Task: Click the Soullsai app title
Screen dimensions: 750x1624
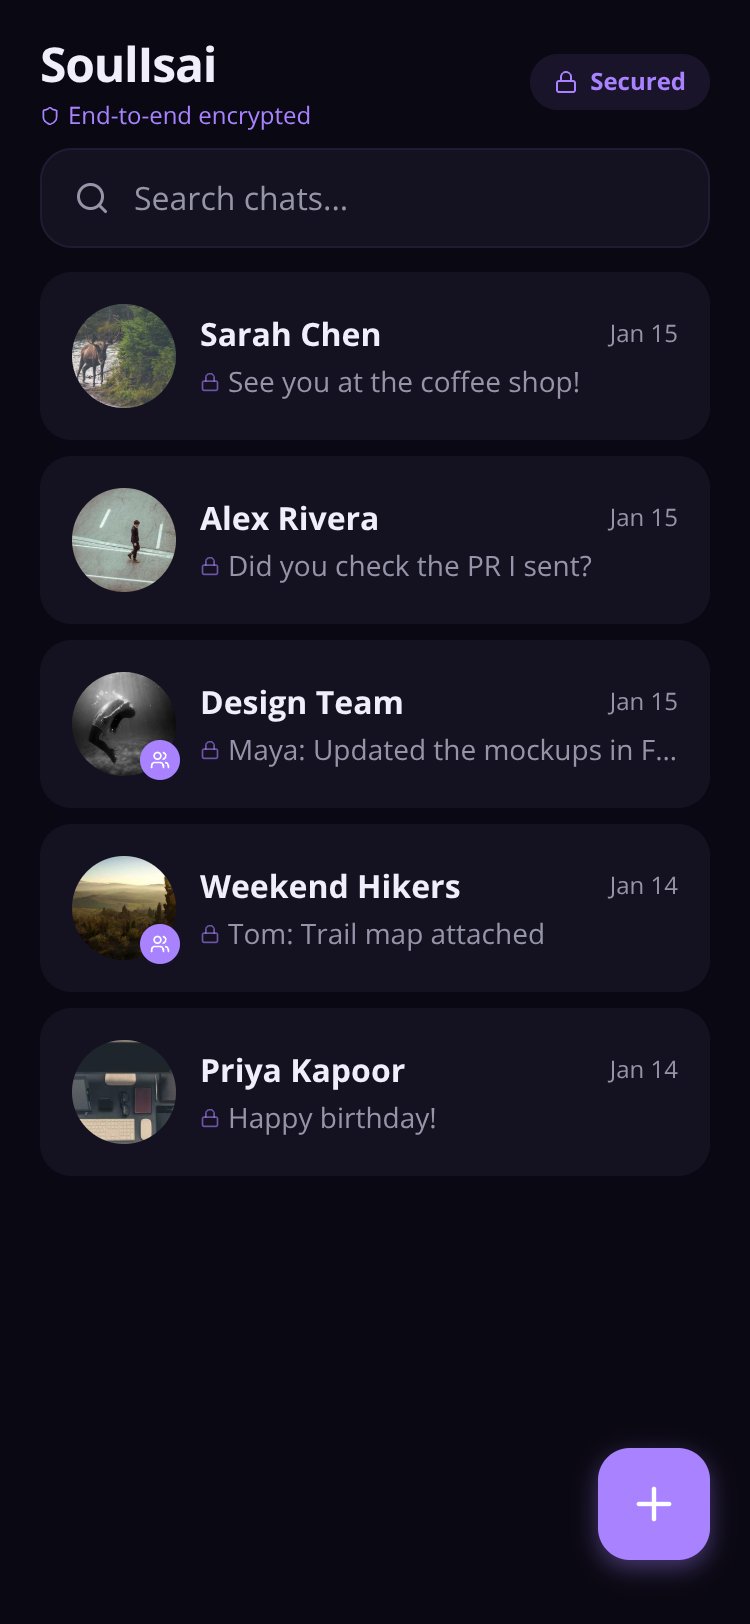Action: tap(128, 66)
